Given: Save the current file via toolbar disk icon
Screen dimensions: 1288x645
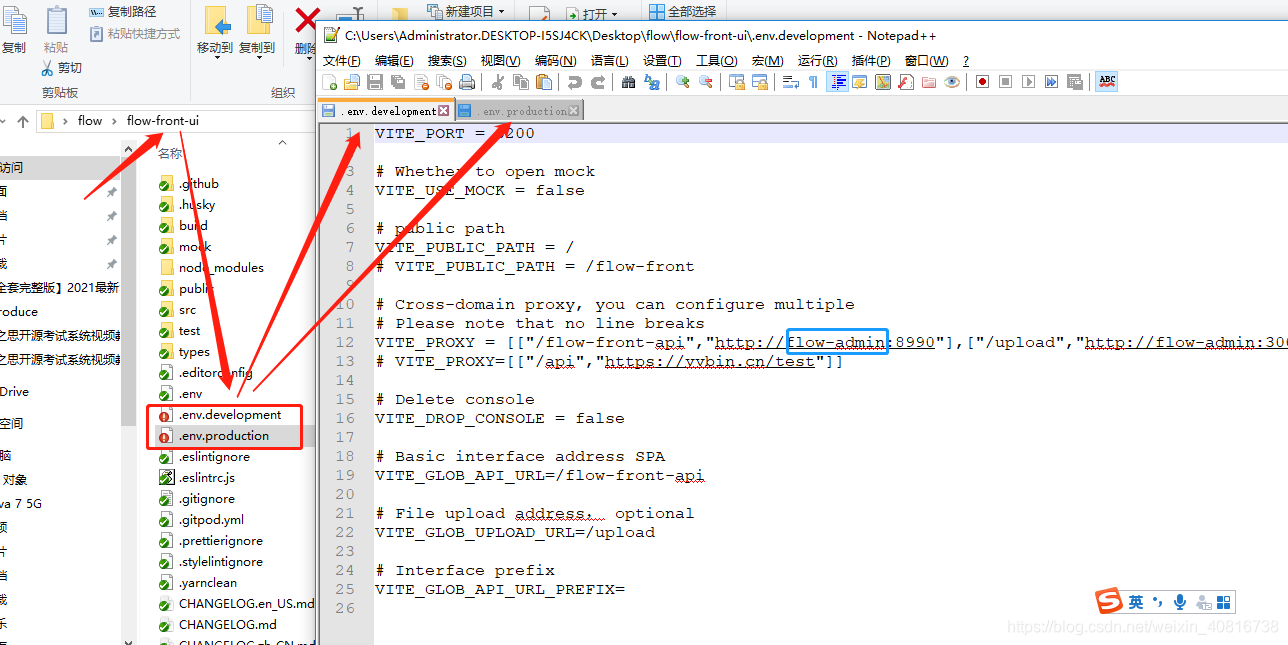Looking at the screenshot, I should click(x=375, y=82).
